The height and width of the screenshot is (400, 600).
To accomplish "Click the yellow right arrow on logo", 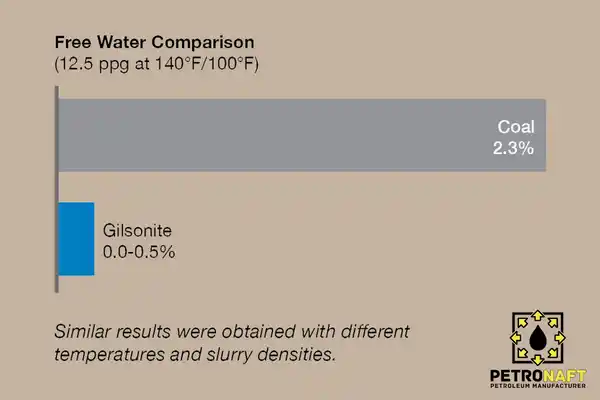I will pos(560,338).
